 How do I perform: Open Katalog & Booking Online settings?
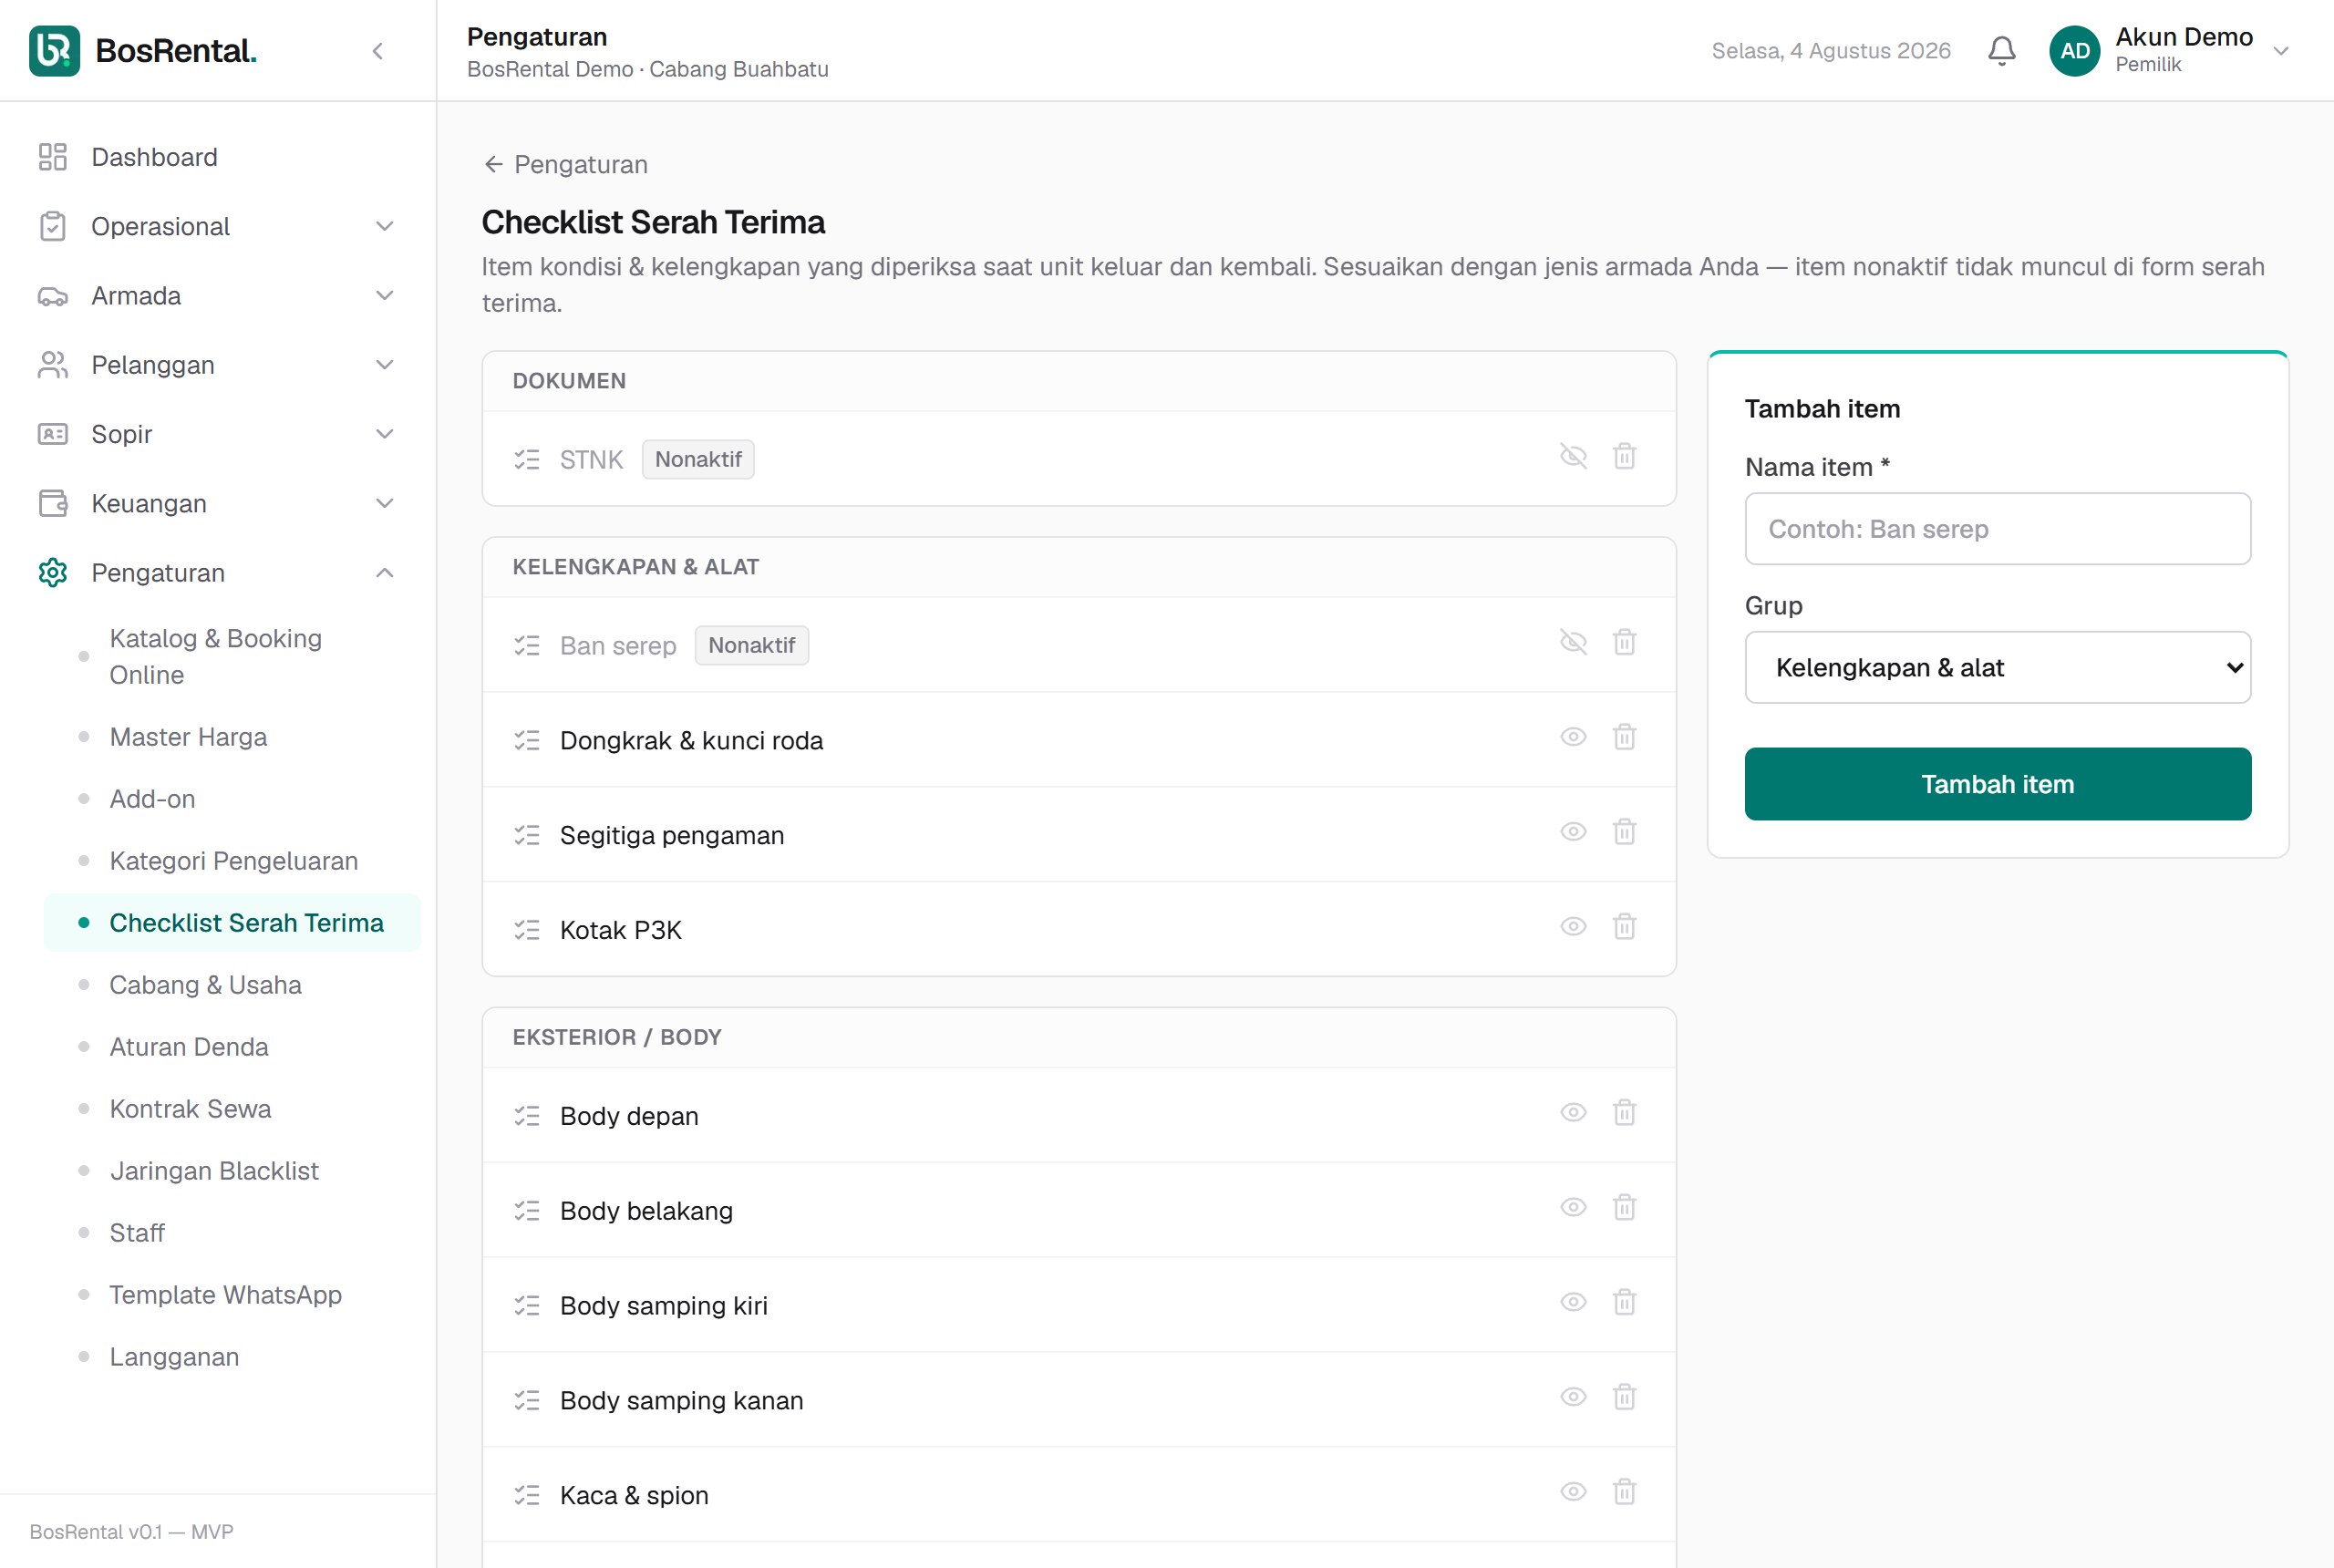click(232, 657)
